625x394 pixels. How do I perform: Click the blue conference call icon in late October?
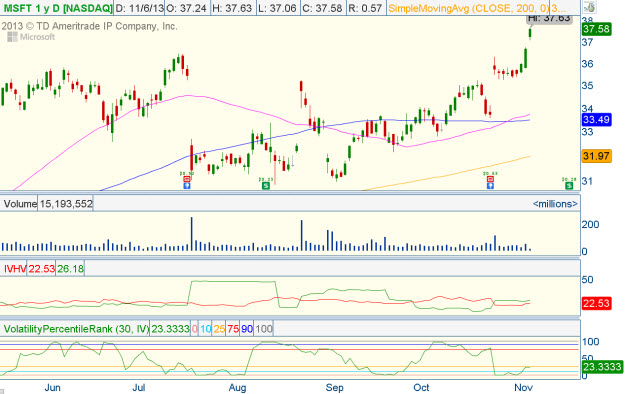[490, 186]
